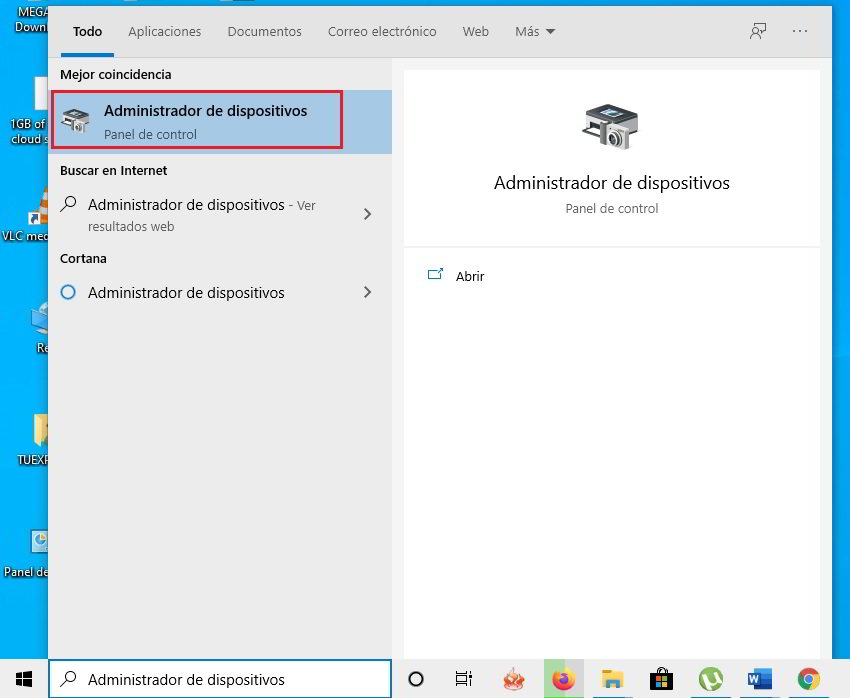This screenshot has height=698, width=850.
Task: Open the uTorrent taskbar icon
Action: coord(711,679)
